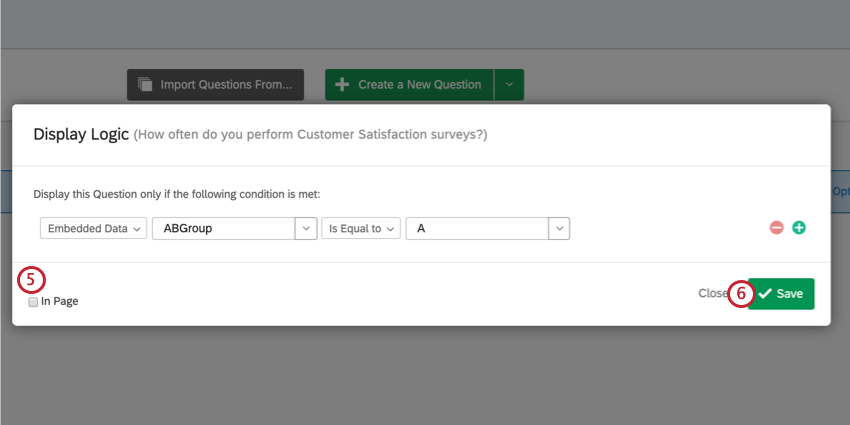
Task: Click the circled number 5 step marker
Action: click(x=31, y=280)
